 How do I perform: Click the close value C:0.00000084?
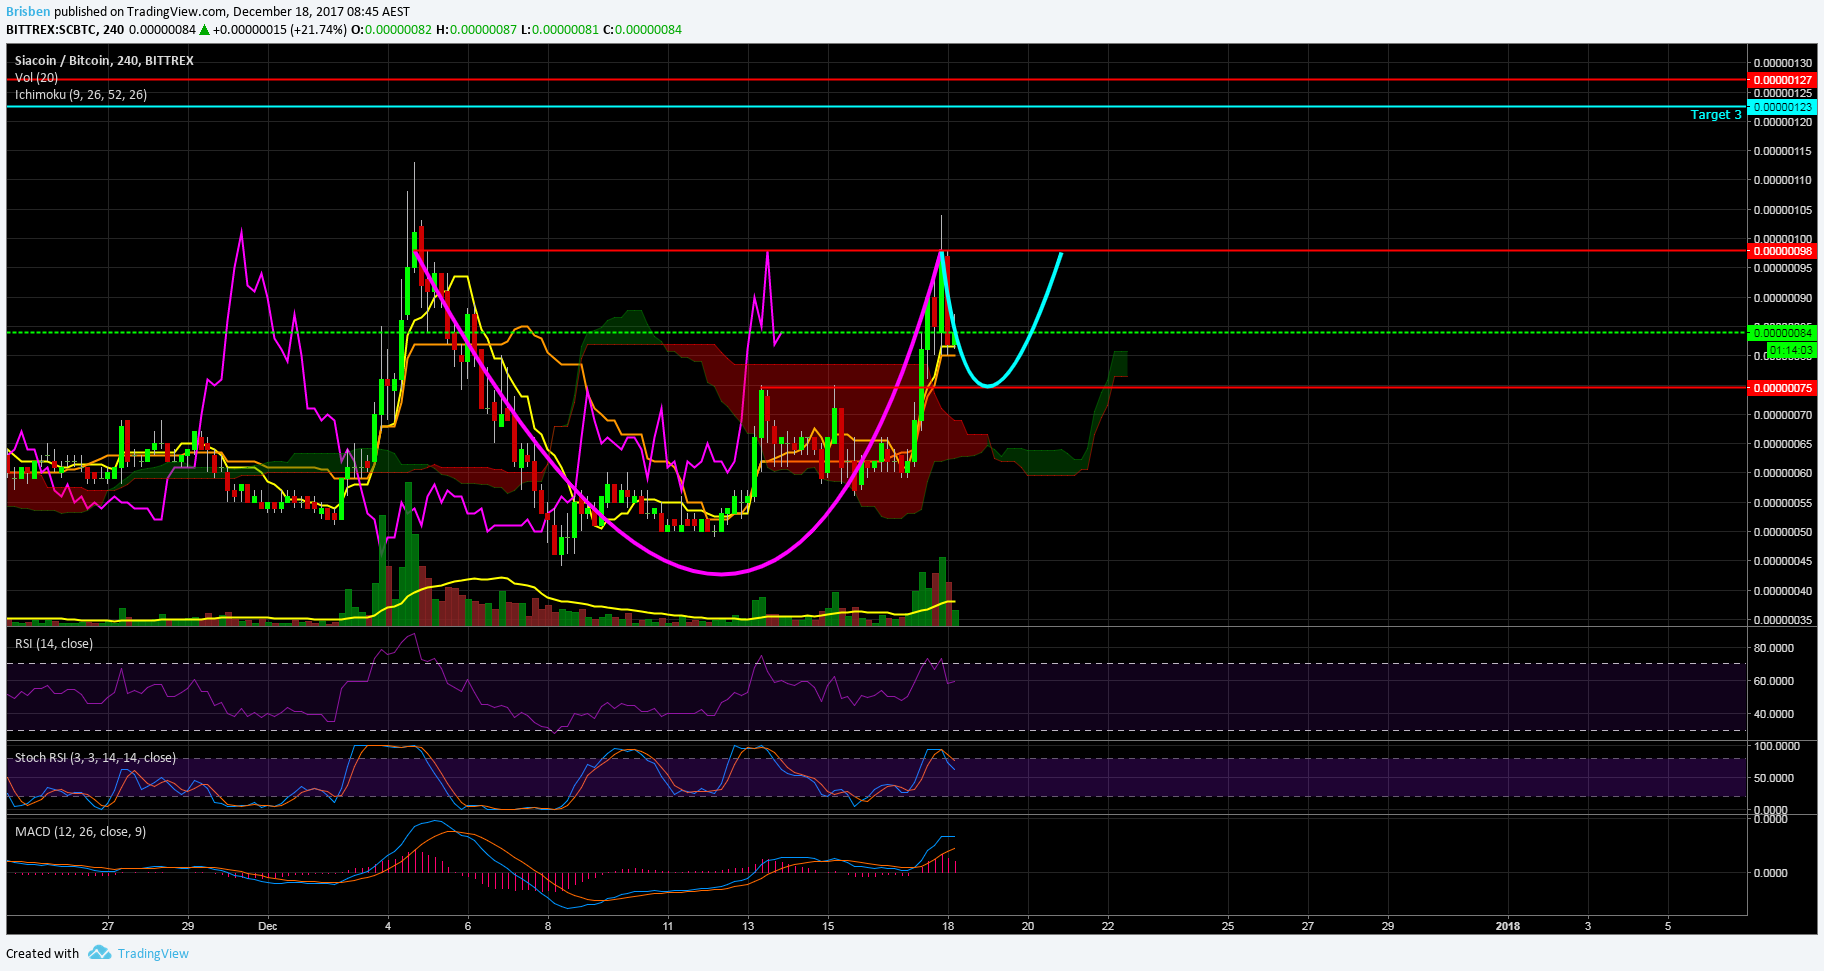(x=642, y=30)
